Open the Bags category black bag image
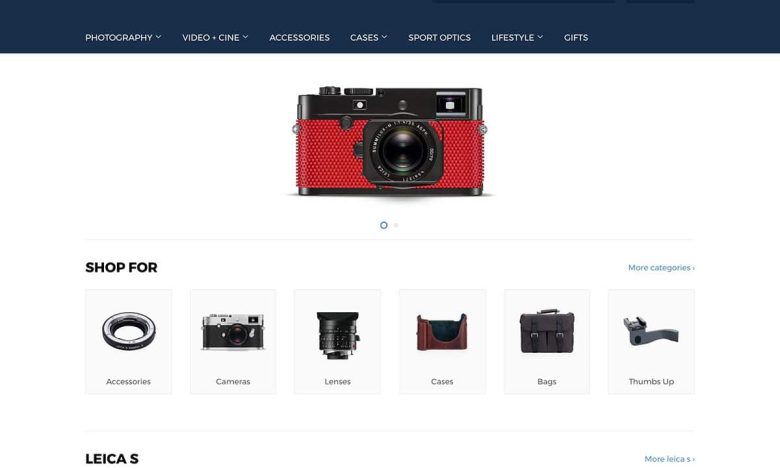This screenshot has width=780, height=470. [547, 331]
